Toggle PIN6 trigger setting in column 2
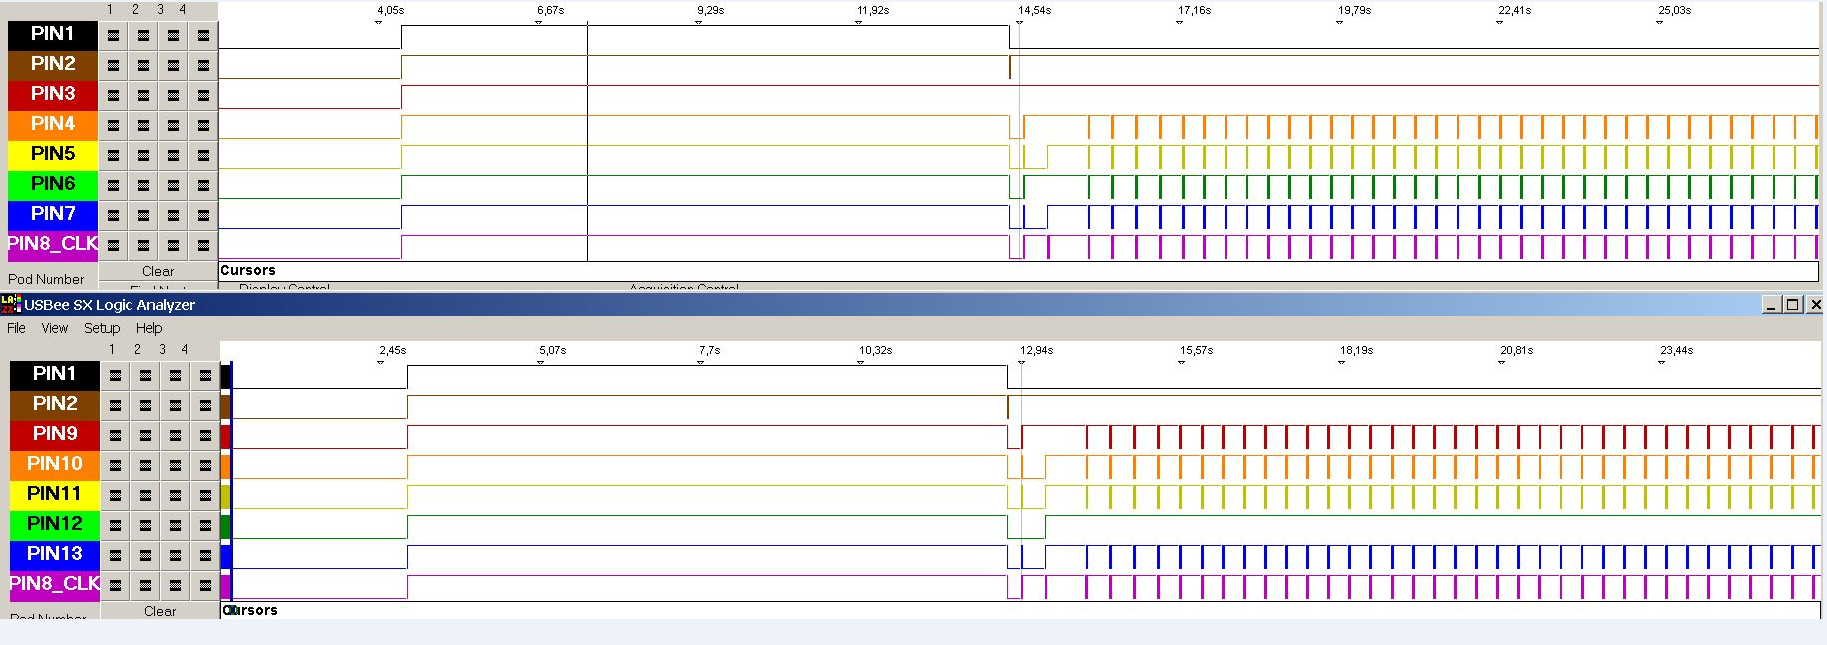The width and height of the screenshot is (1827, 645). (x=143, y=185)
